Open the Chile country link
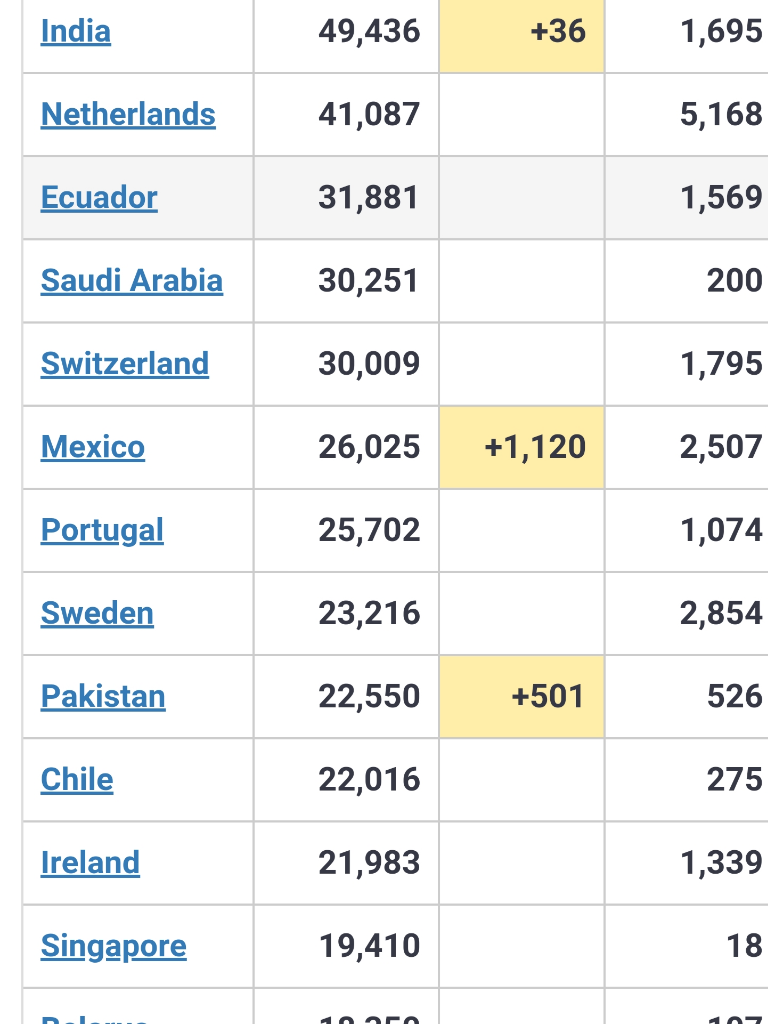The height and width of the screenshot is (1024, 768). coord(77,780)
